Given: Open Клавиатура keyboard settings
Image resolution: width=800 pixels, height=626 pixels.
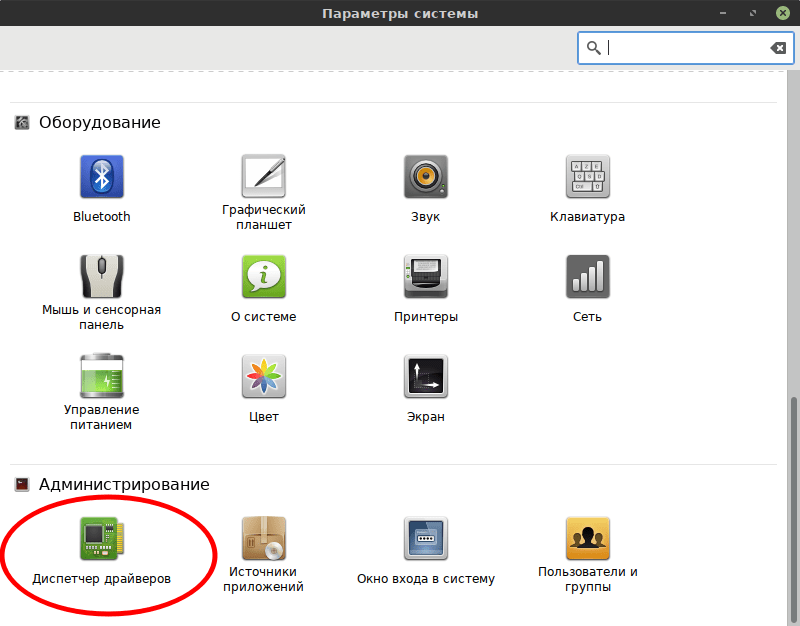Looking at the screenshot, I should tap(587, 178).
